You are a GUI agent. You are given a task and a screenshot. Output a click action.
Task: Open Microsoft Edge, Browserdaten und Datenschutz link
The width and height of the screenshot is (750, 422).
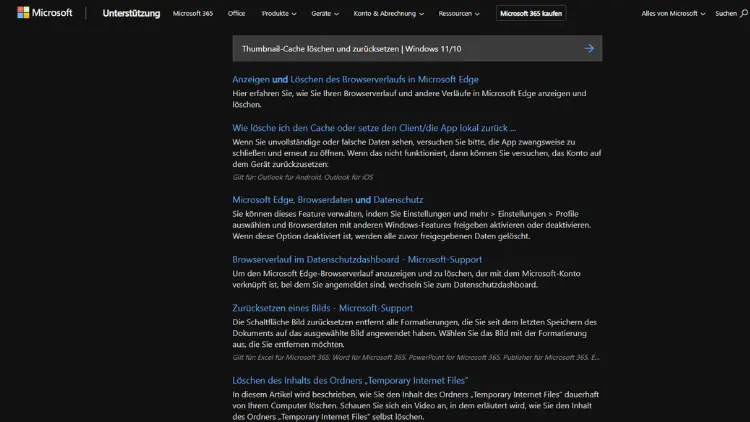(328, 200)
